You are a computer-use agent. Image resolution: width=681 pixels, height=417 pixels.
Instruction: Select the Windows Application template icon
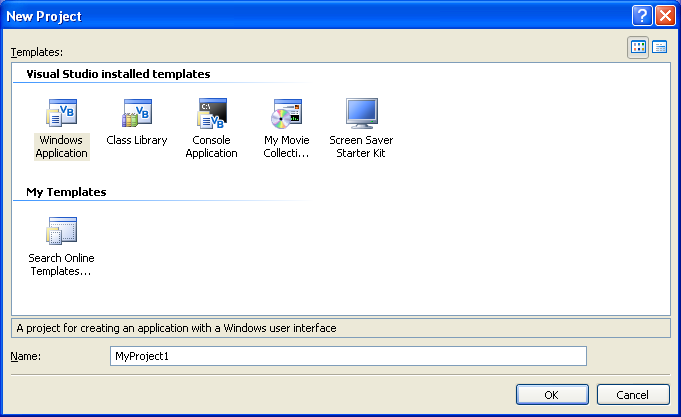click(x=62, y=113)
